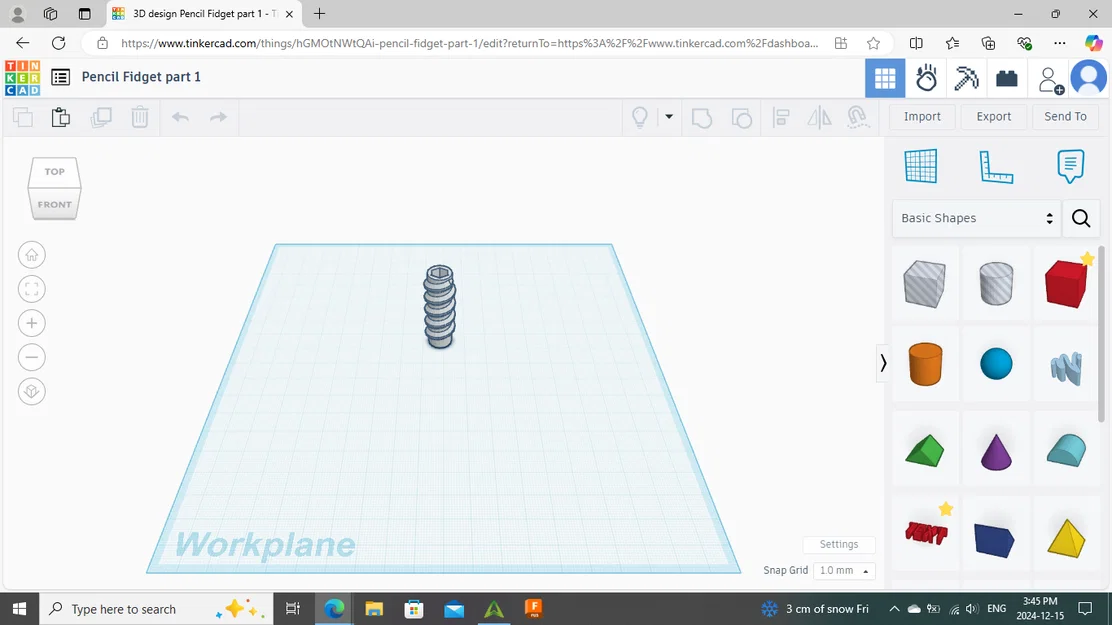Collapse the shapes panel chevron
Viewport: 1112px width, 625px height.
pos(883,363)
